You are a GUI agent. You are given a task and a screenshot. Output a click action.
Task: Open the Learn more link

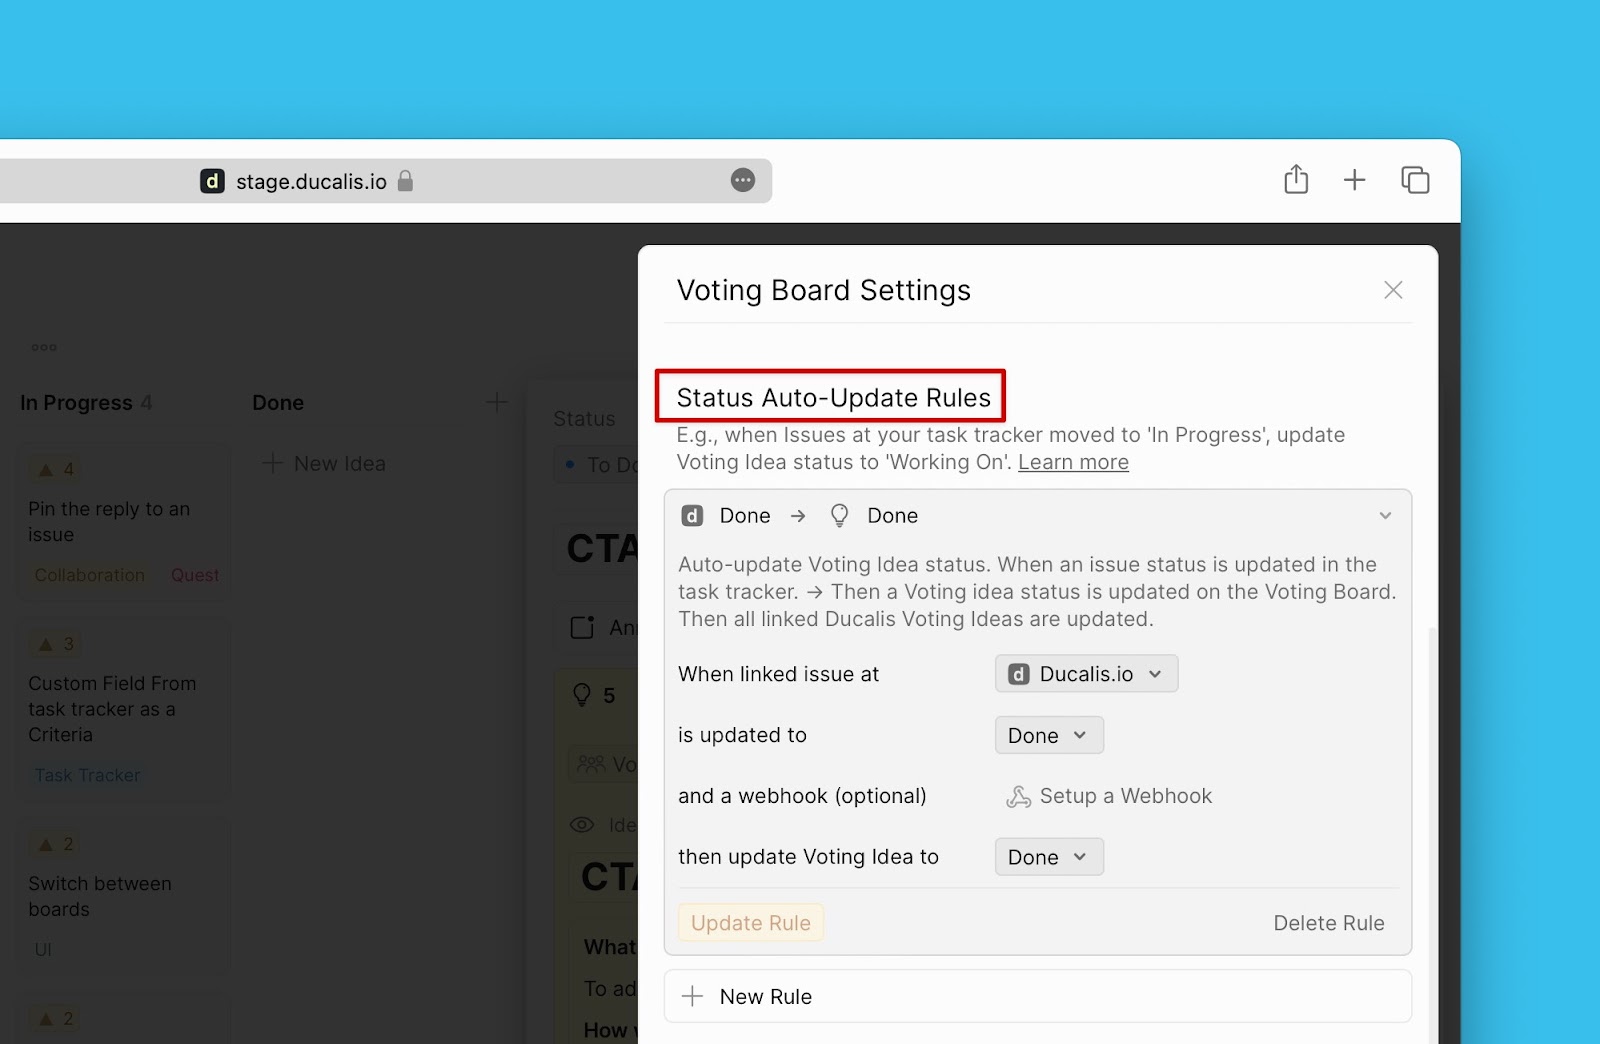[1073, 462]
